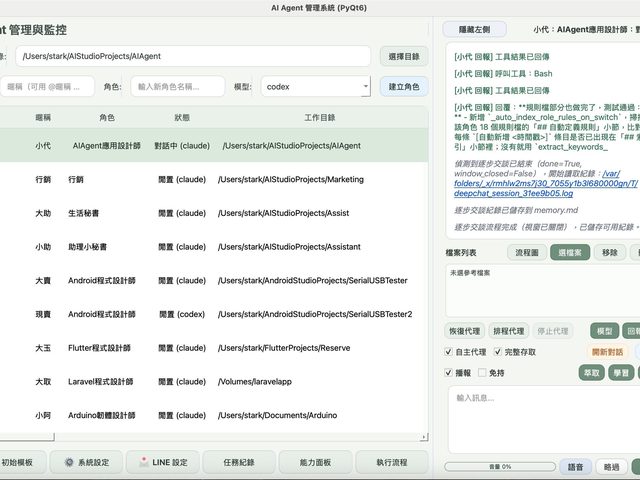Open 任務紀錄 from bottom bar
Viewport: 640px width, 480px height.
[239, 462]
